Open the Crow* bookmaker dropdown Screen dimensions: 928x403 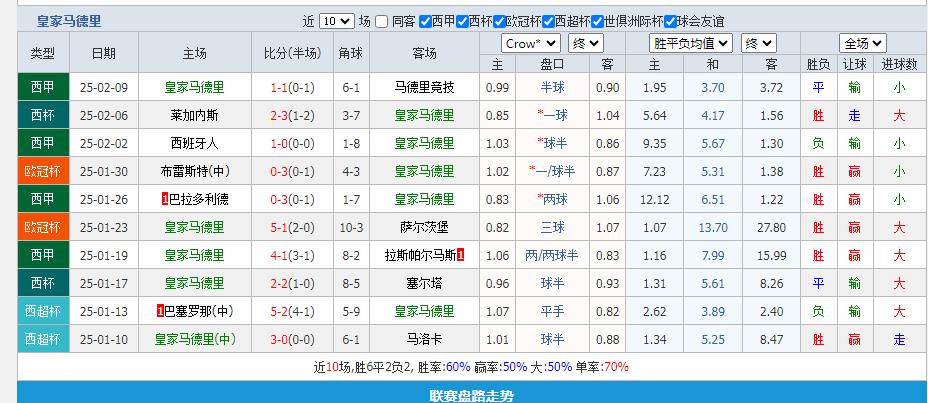pos(531,44)
